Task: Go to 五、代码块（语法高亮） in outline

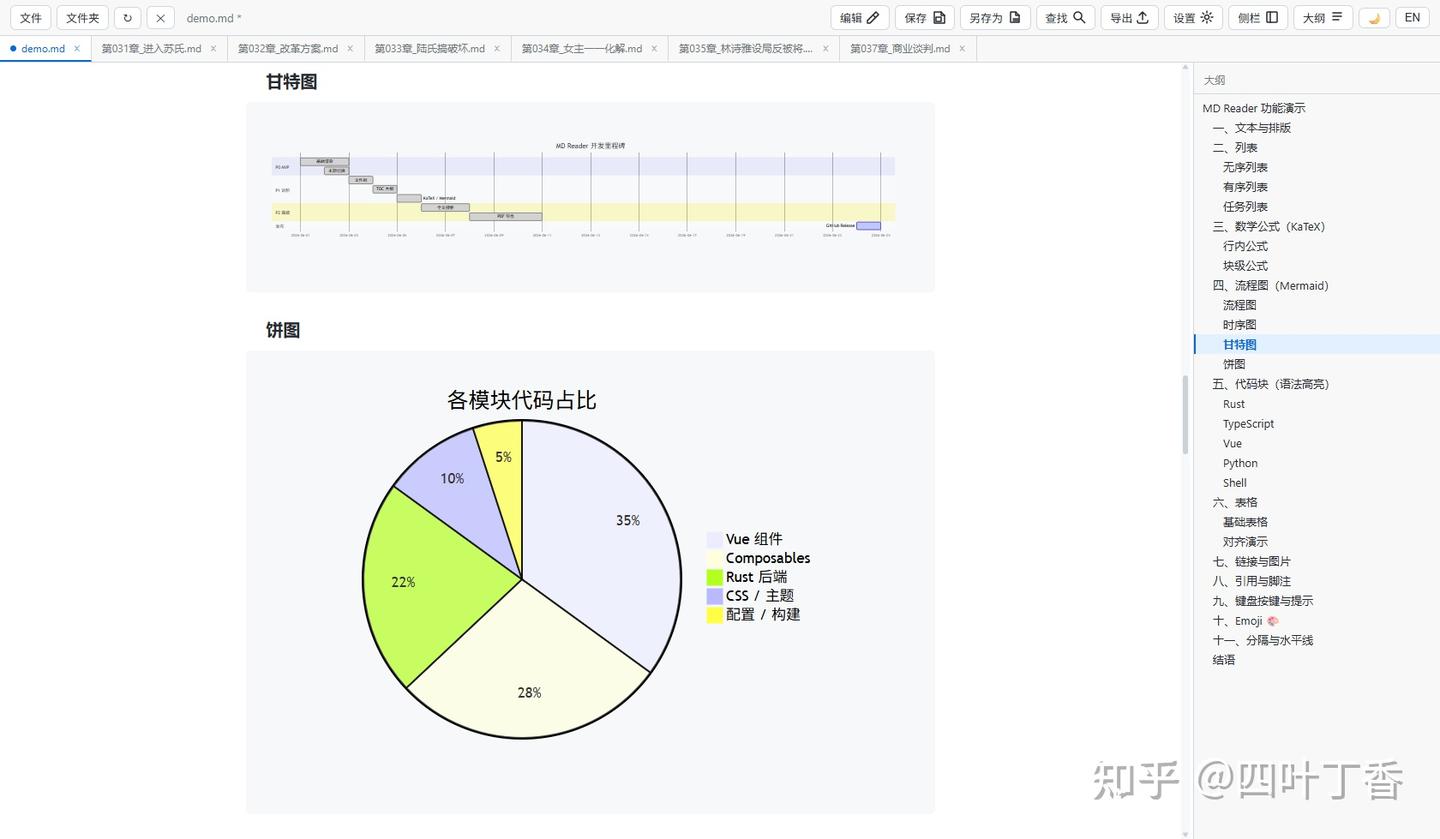Action: (1271, 384)
